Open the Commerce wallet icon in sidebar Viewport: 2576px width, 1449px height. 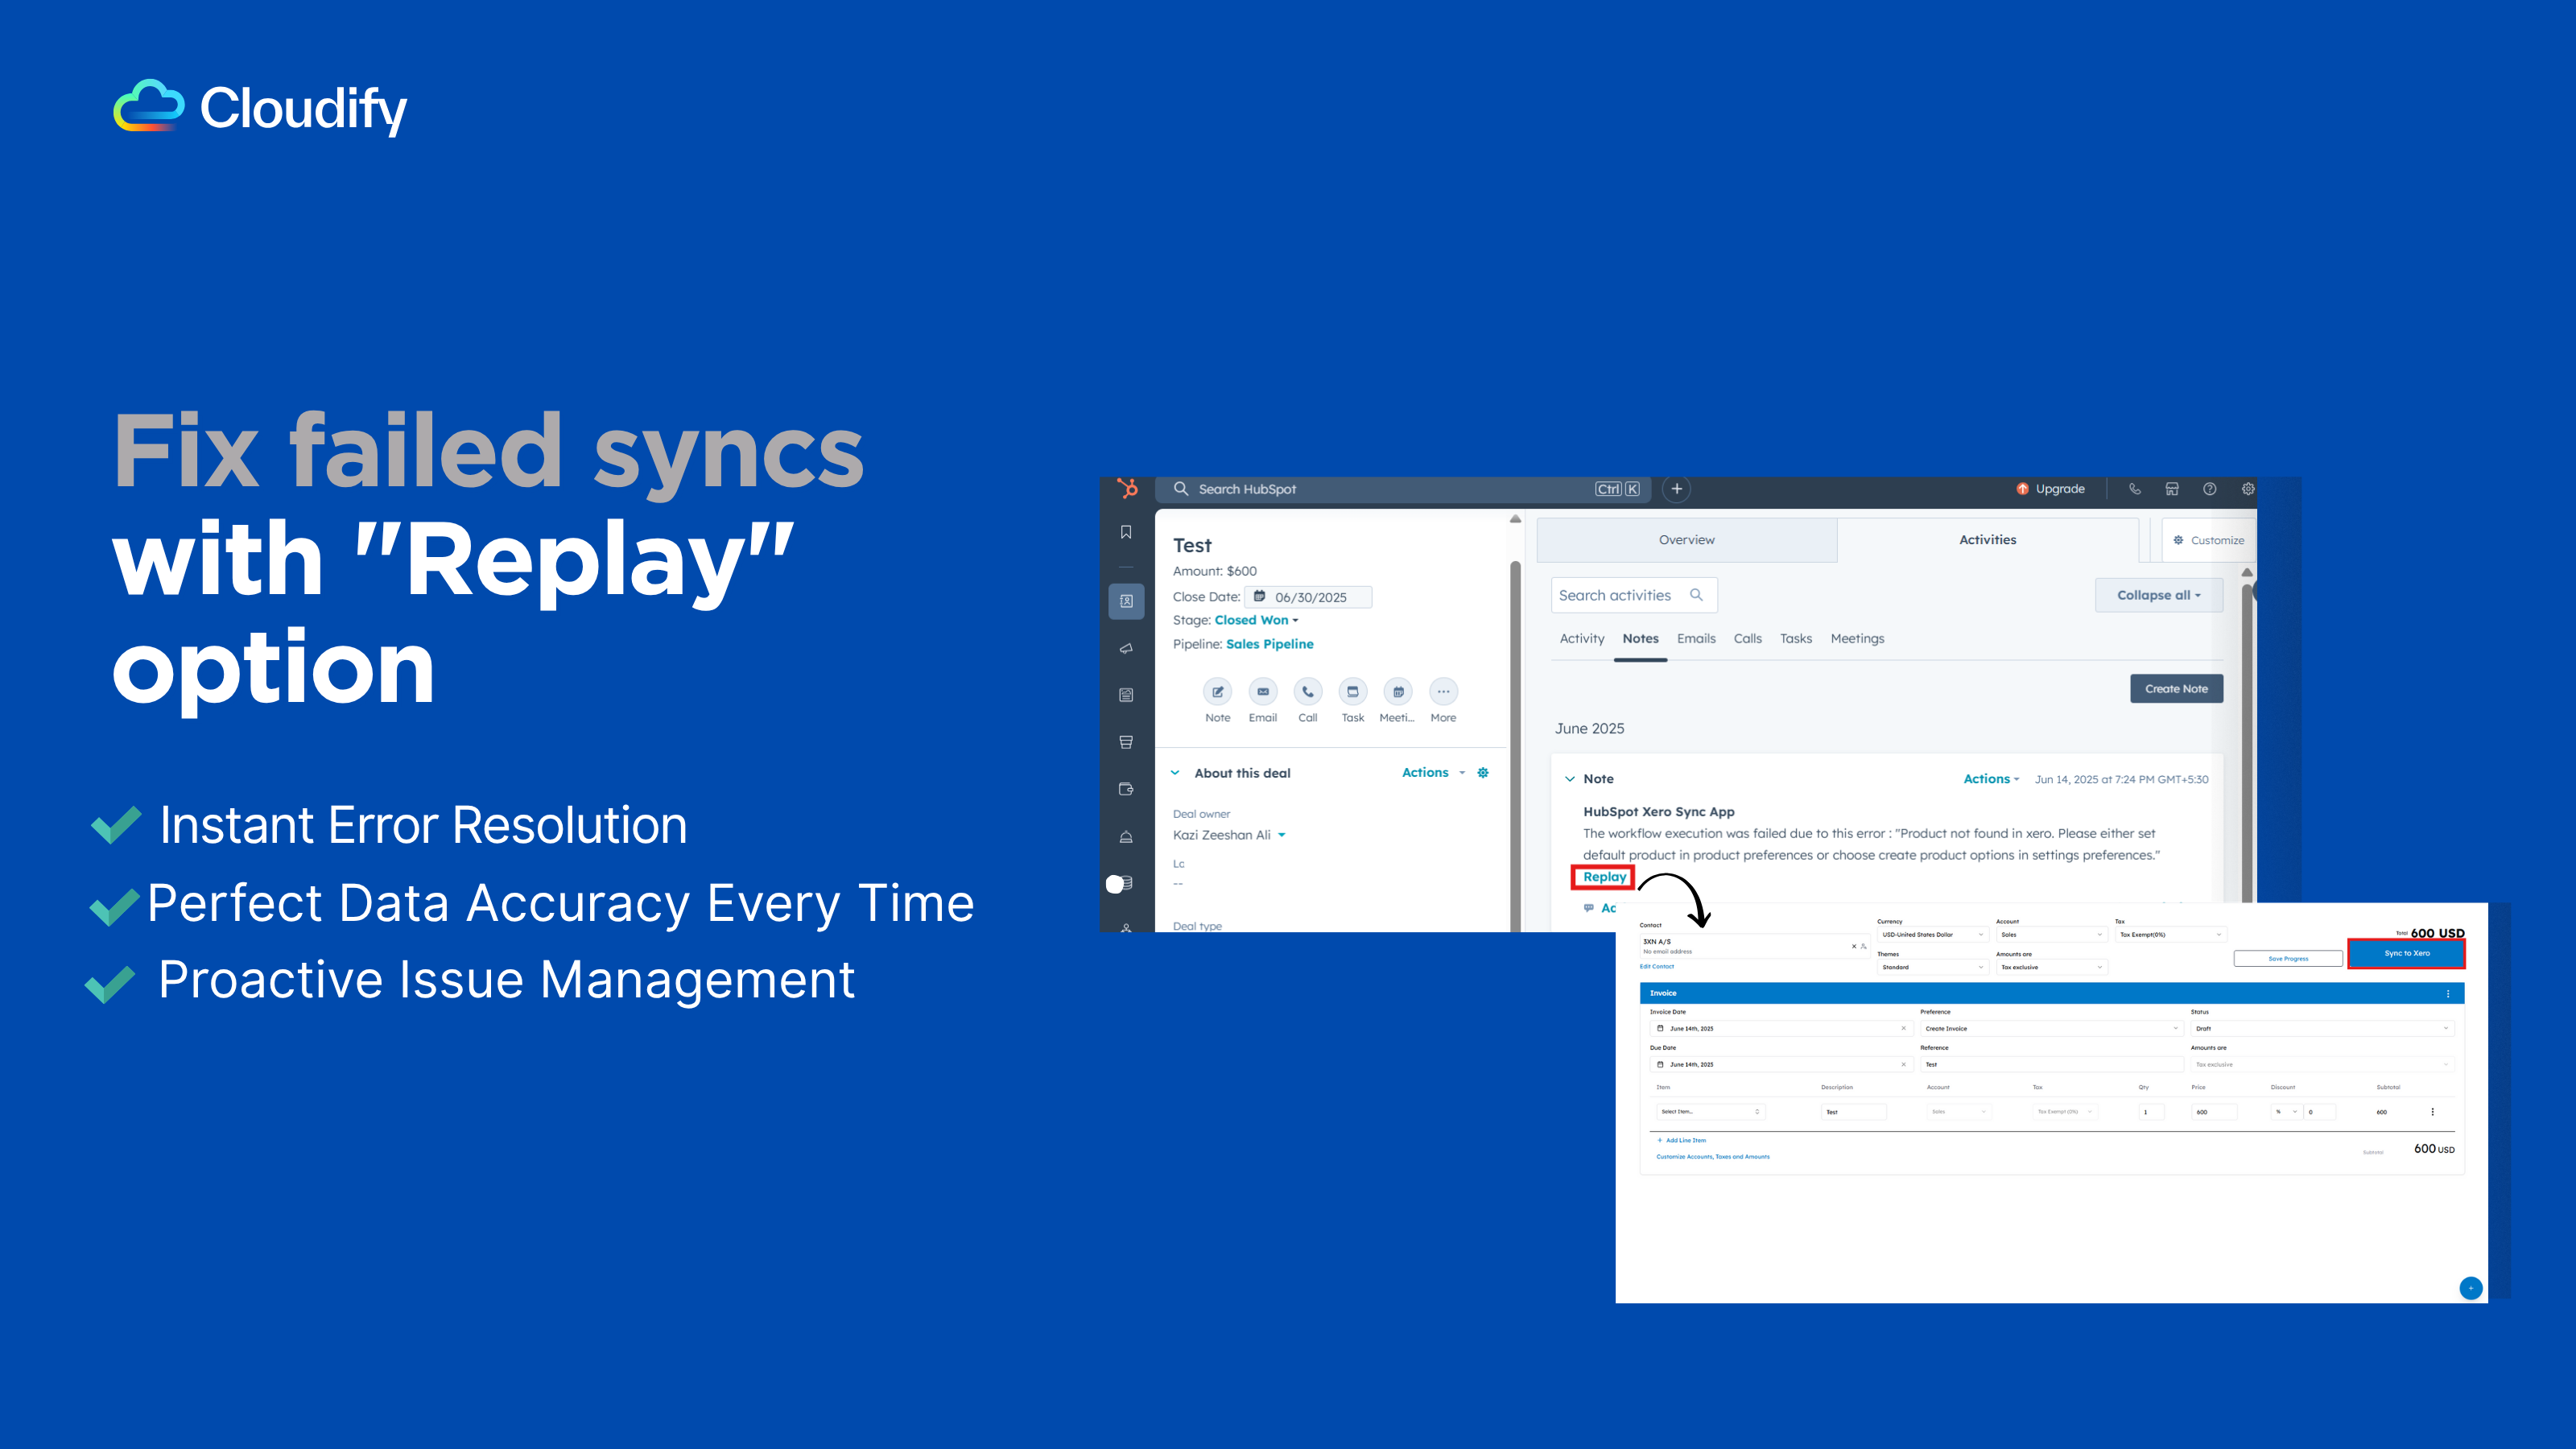click(x=1126, y=789)
